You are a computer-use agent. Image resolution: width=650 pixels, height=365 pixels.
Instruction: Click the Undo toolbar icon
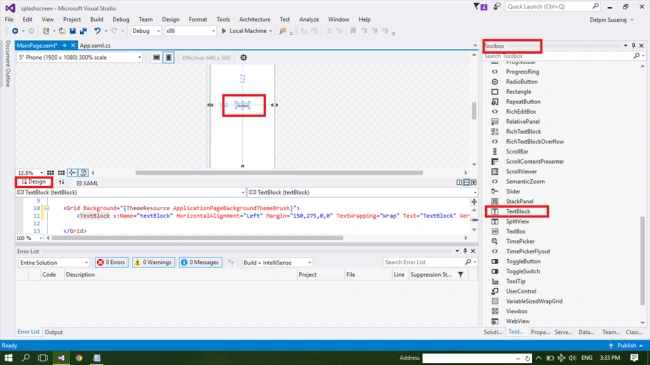tap(97, 31)
